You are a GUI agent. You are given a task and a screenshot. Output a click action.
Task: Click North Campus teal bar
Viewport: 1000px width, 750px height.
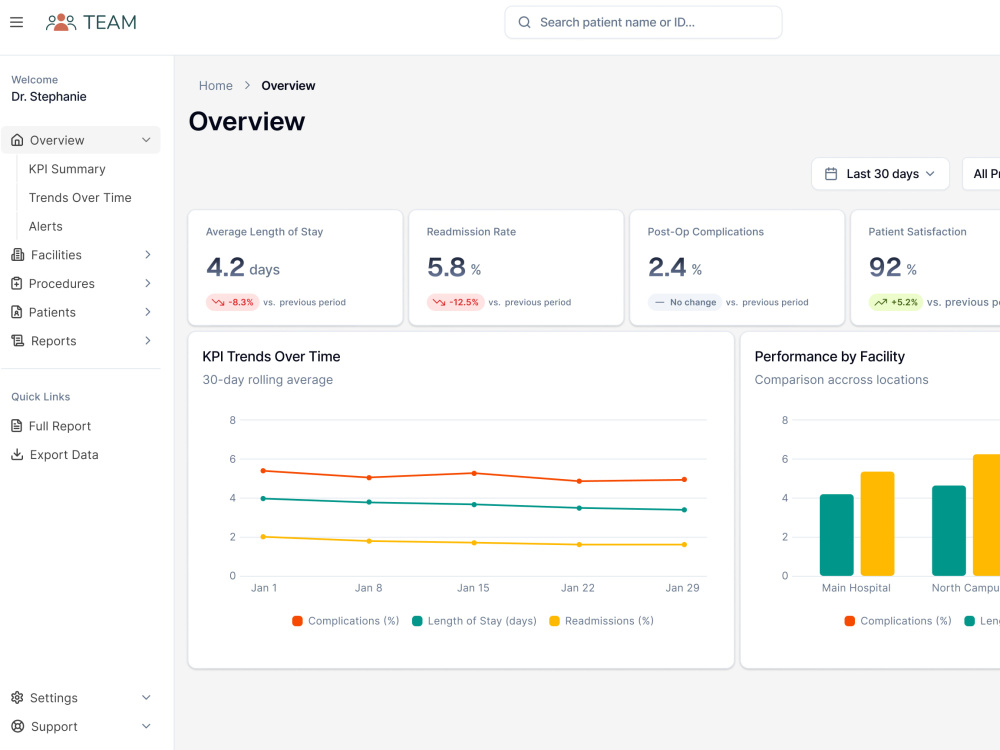tap(948, 531)
